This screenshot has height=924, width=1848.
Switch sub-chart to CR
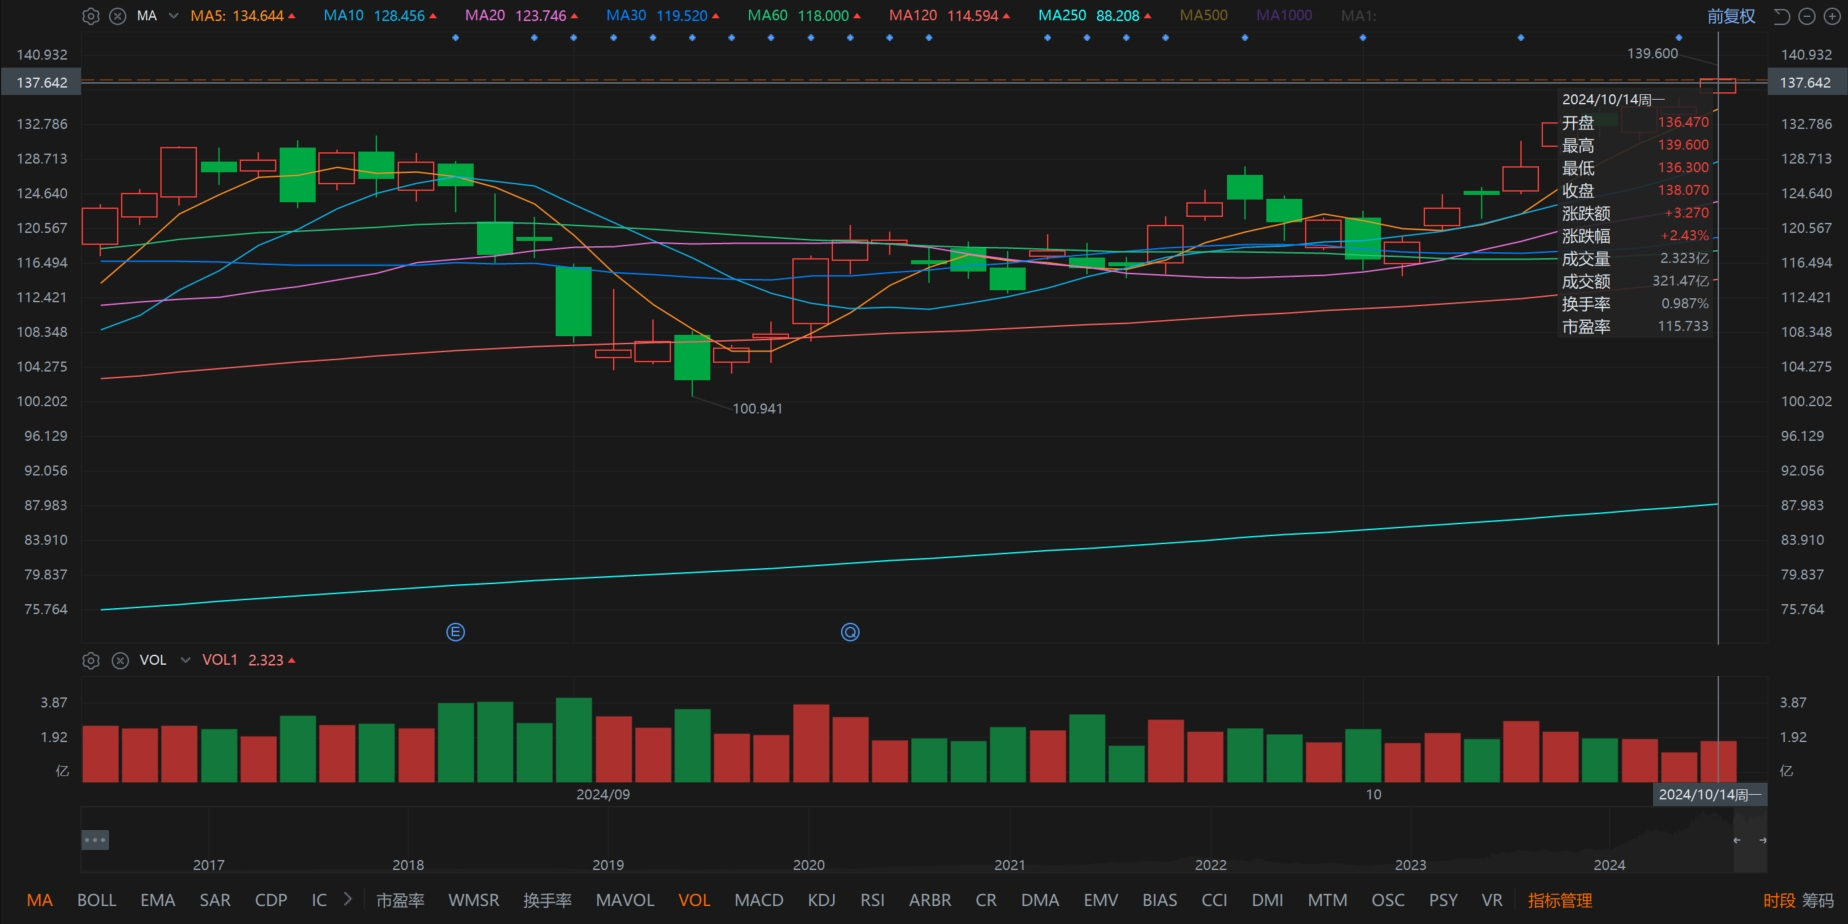tap(986, 900)
